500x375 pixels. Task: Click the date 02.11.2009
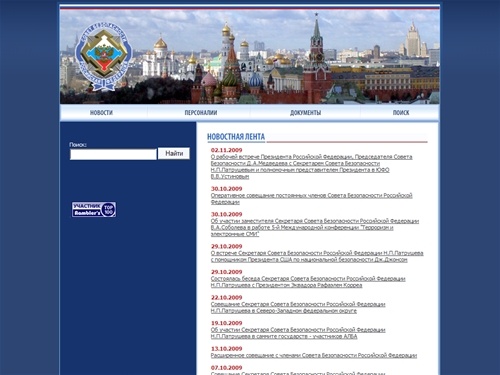(x=226, y=150)
